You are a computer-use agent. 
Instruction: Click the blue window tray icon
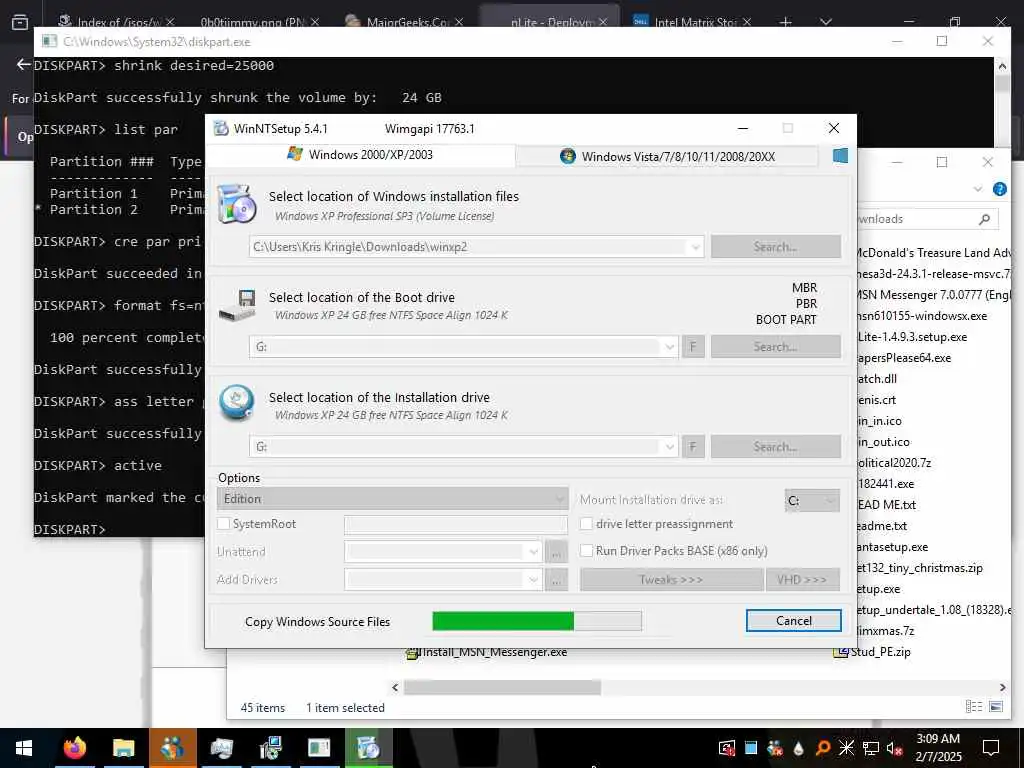coord(751,748)
